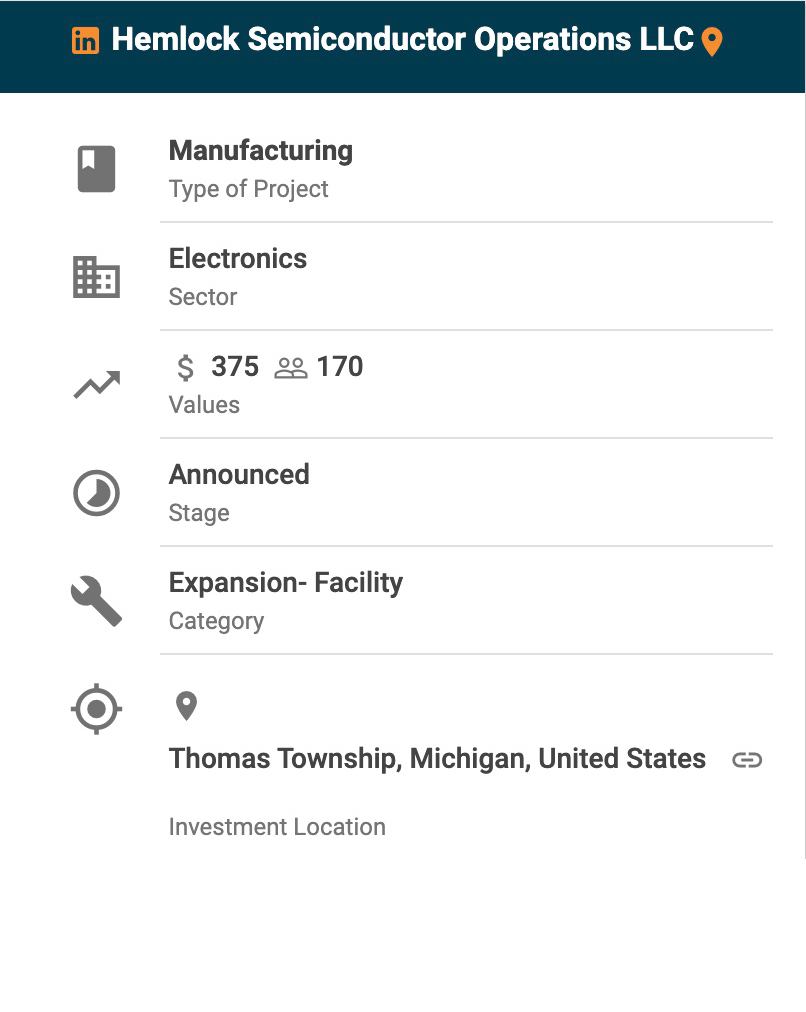The width and height of the screenshot is (806, 1012).
Task: Click the Expansion- Facility category text
Action: (286, 583)
